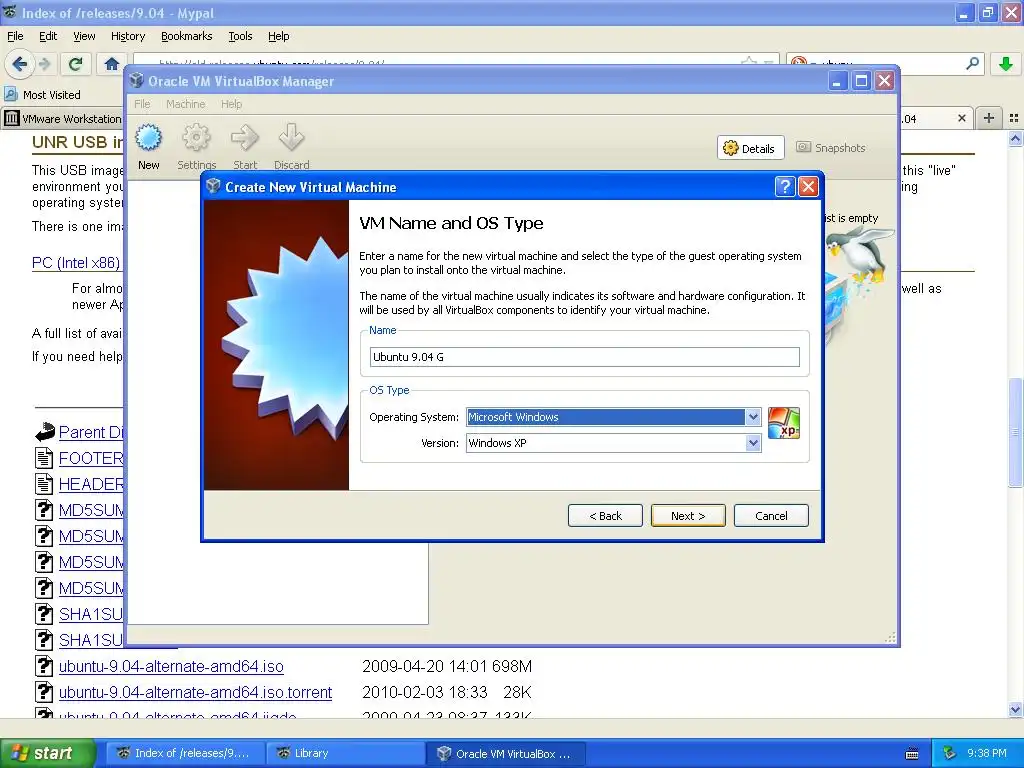Click the Start arrow icon in VirtualBox
The image size is (1024, 768).
coord(245,138)
